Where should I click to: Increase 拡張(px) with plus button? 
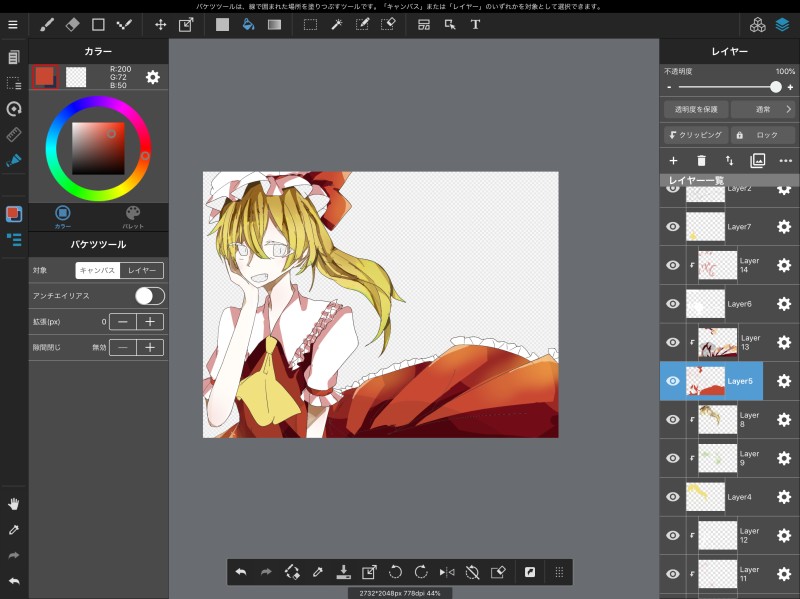[x=150, y=322]
